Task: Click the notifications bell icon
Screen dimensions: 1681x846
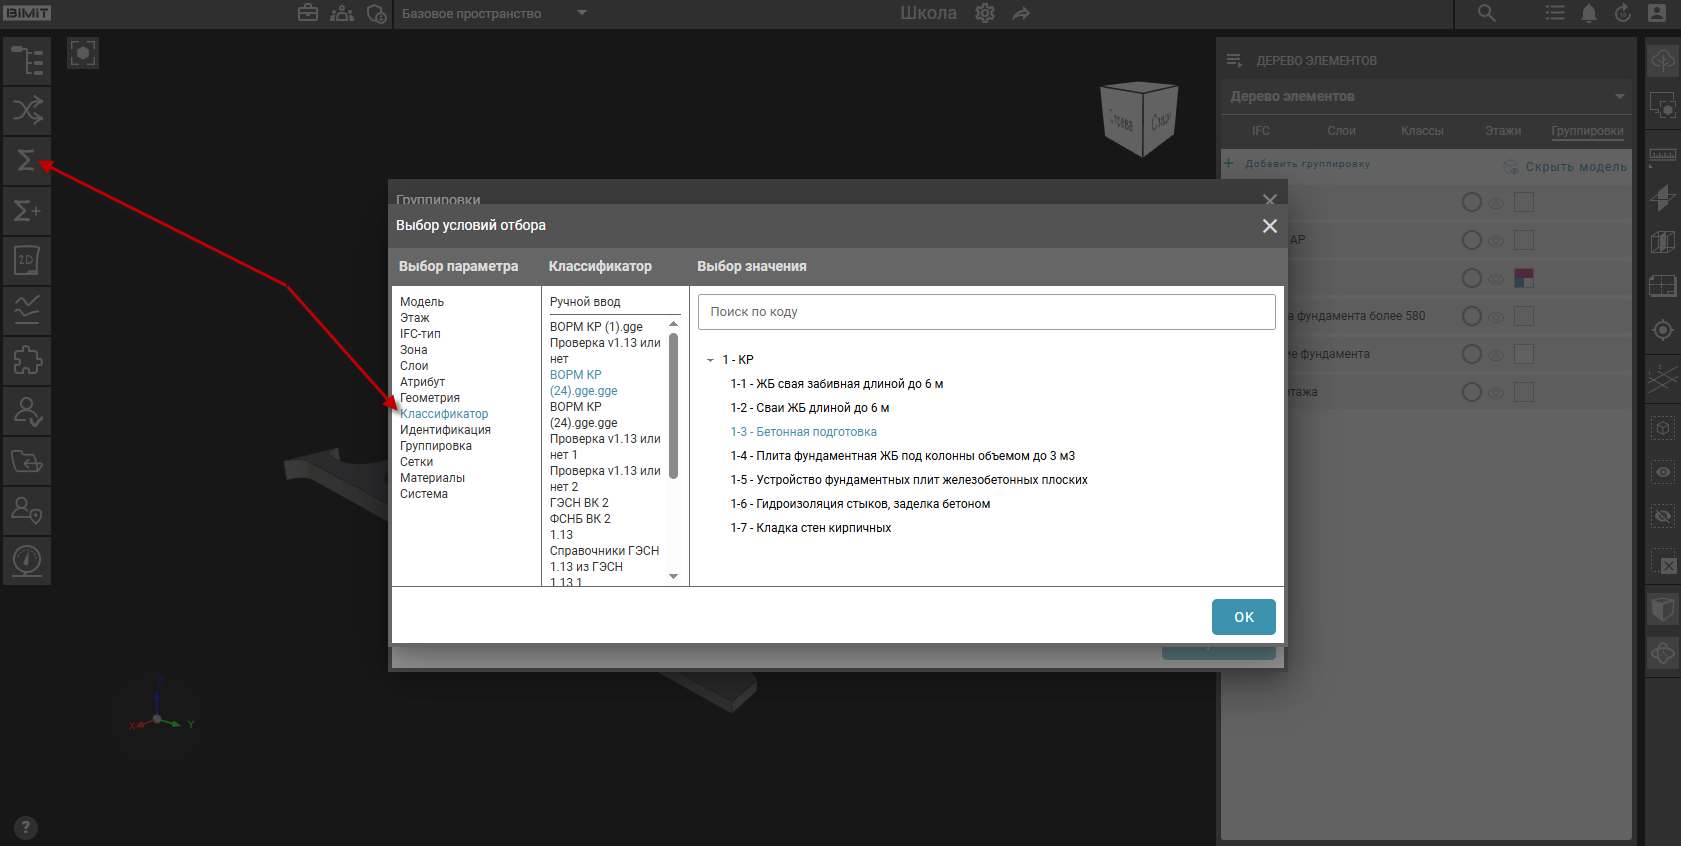Action: click(1588, 13)
